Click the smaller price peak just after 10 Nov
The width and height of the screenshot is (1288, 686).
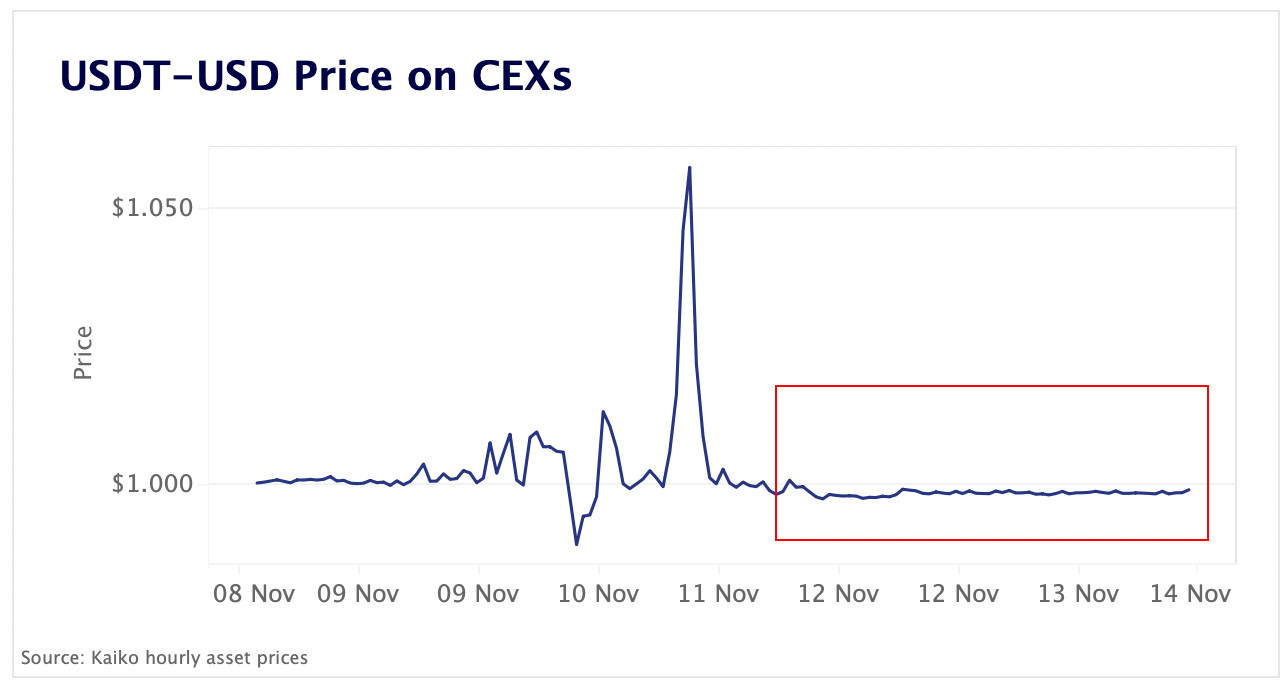(x=603, y=411)
